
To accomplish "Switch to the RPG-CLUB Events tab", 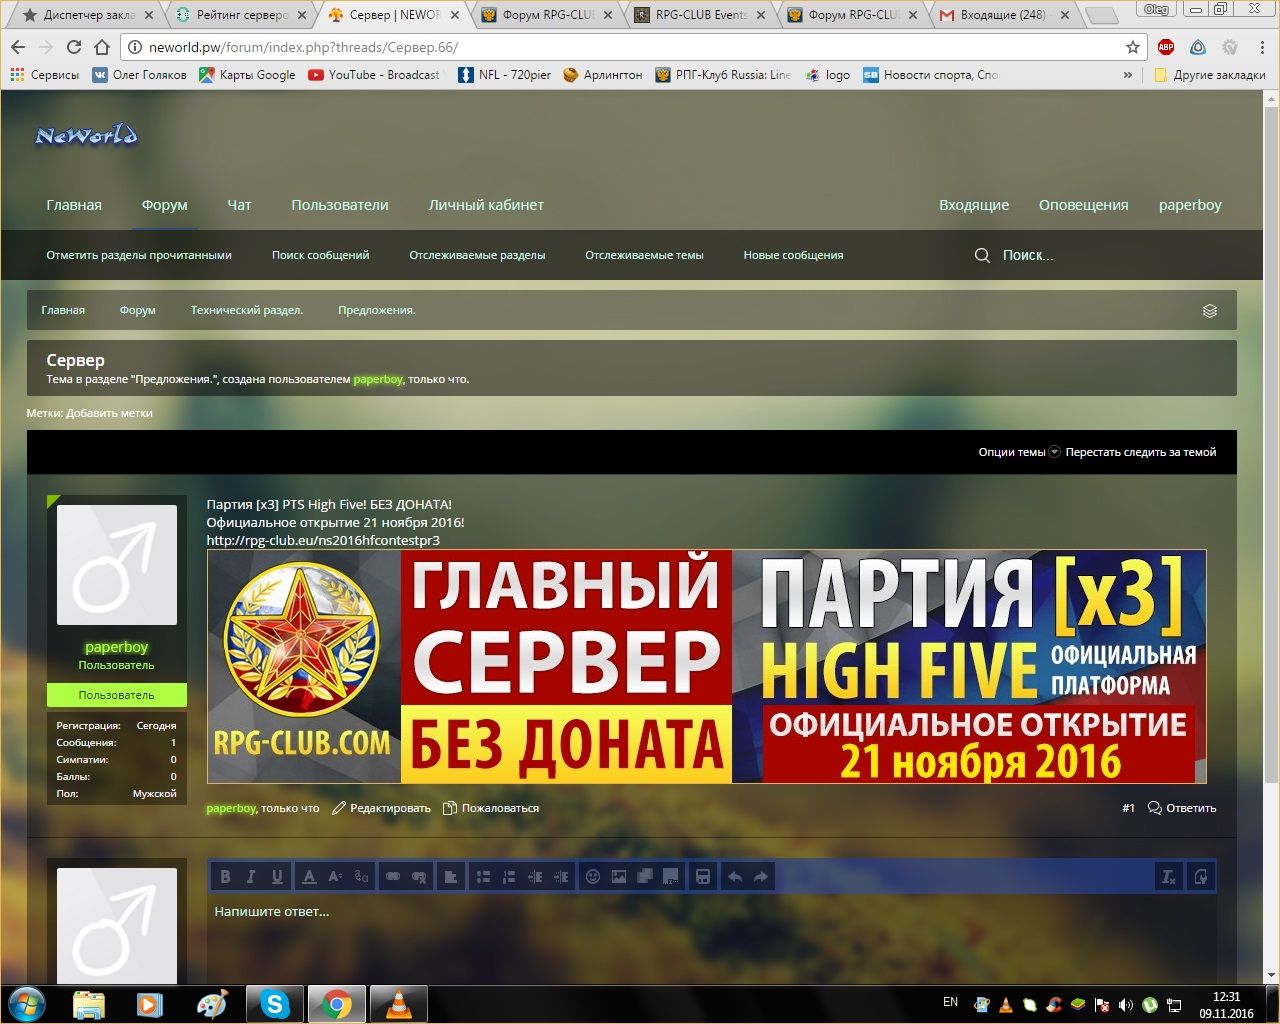I will coord(701,15).
